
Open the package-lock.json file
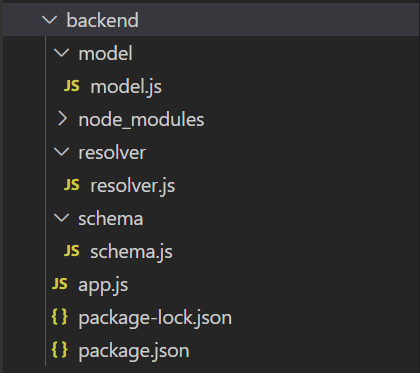155,318
